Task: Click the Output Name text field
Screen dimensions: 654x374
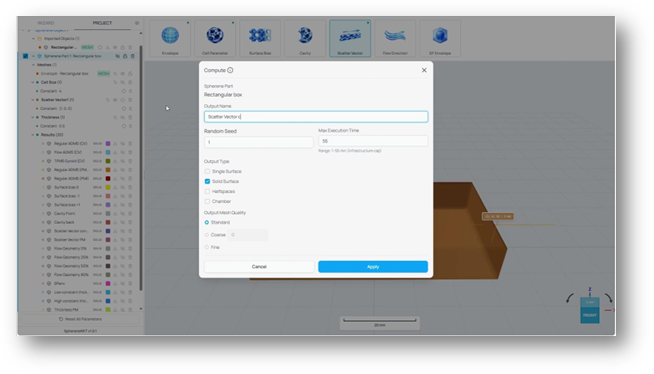Action: pos(316,117)
